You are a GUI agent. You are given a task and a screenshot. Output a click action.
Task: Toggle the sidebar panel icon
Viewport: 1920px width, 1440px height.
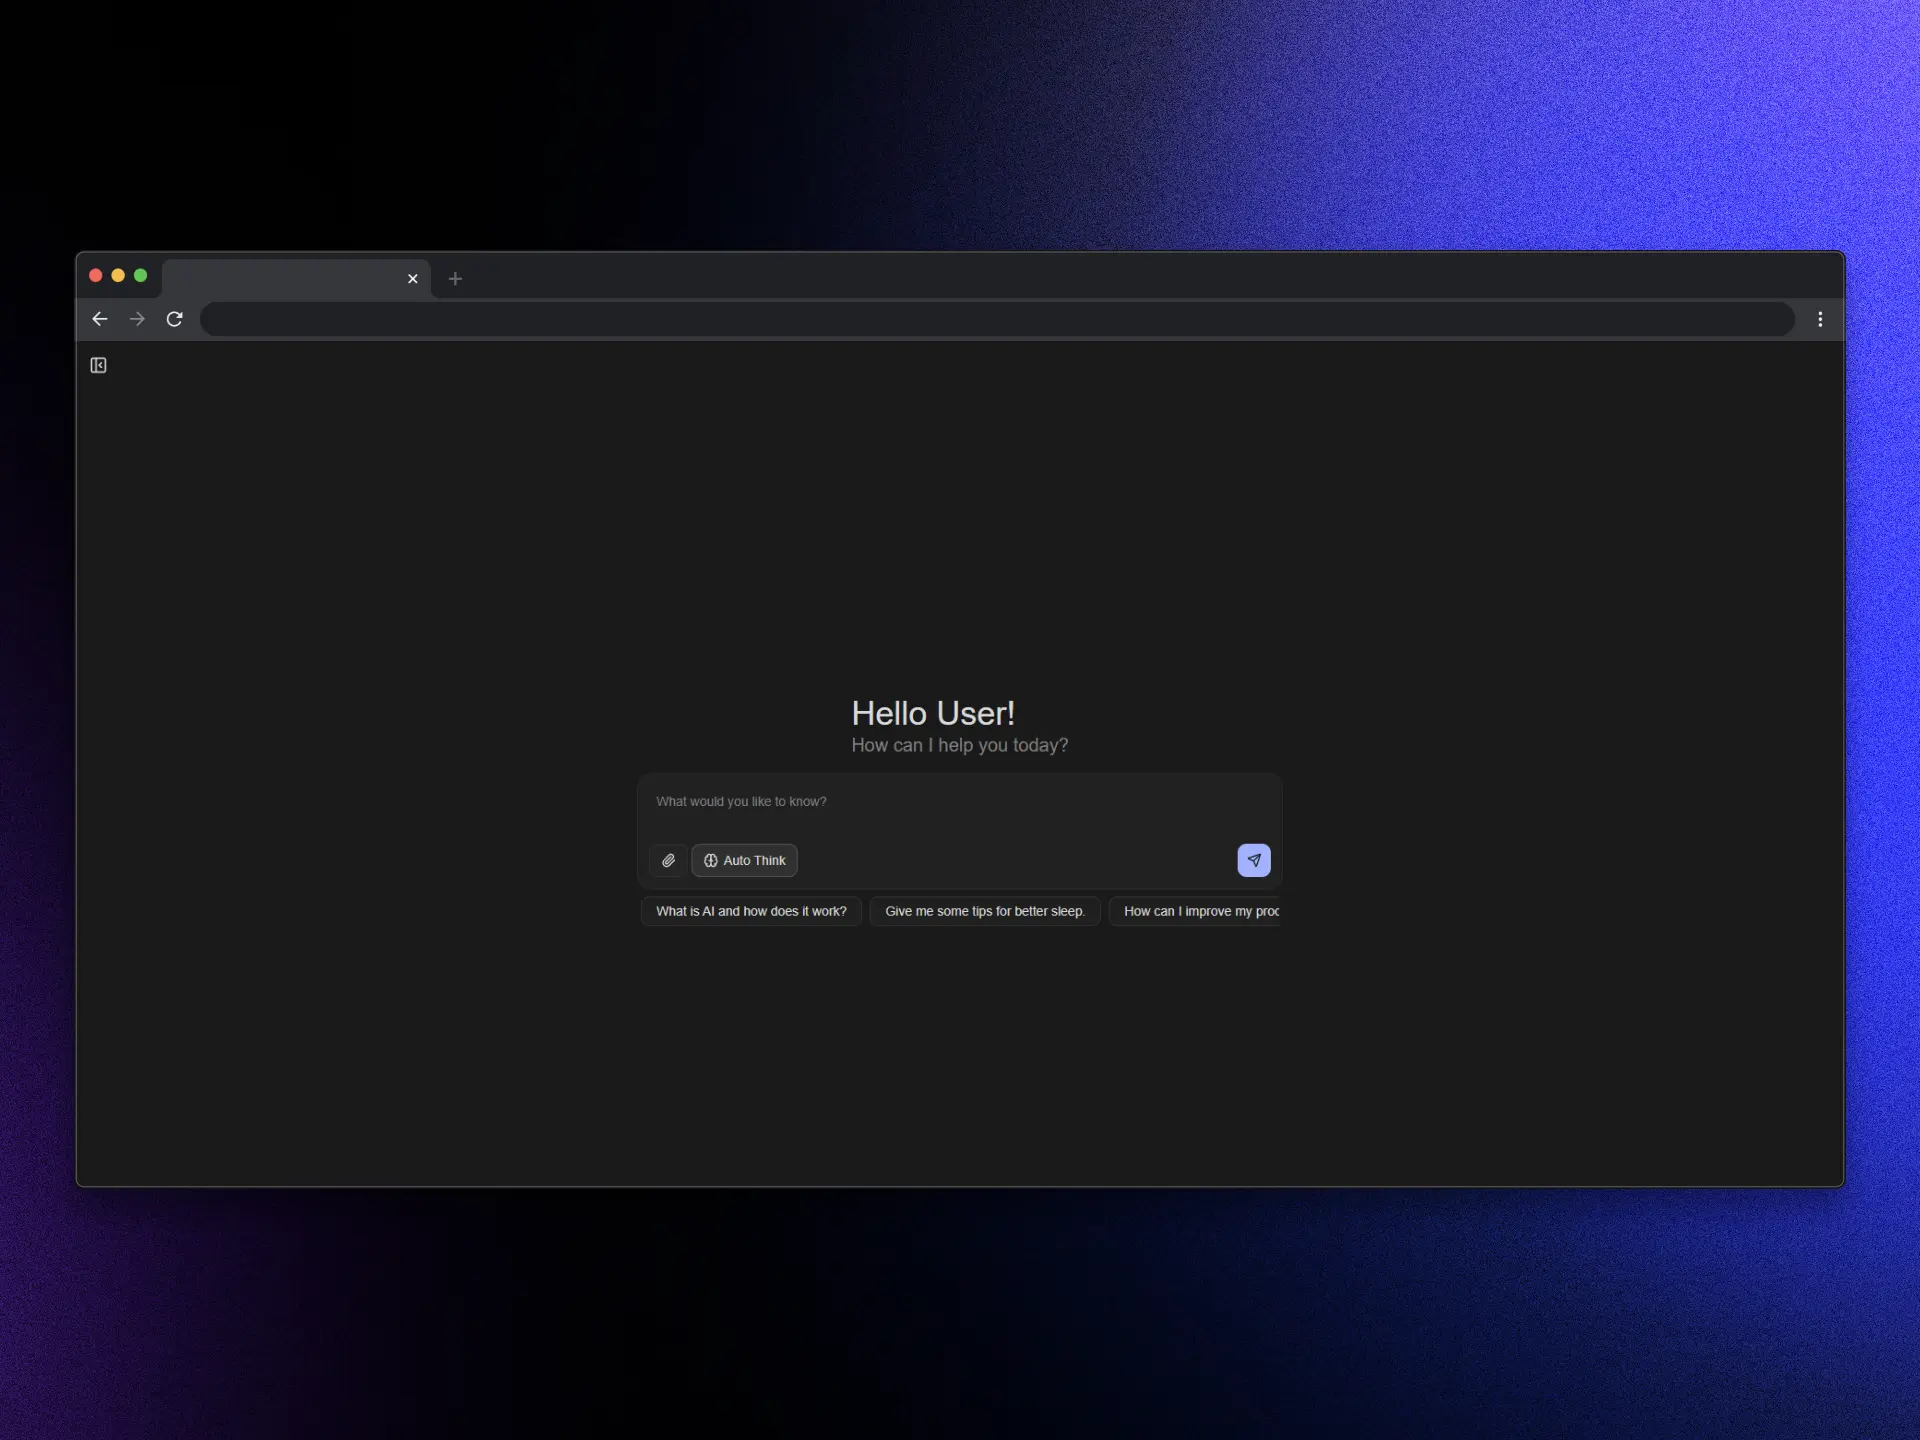click(98, 365)
